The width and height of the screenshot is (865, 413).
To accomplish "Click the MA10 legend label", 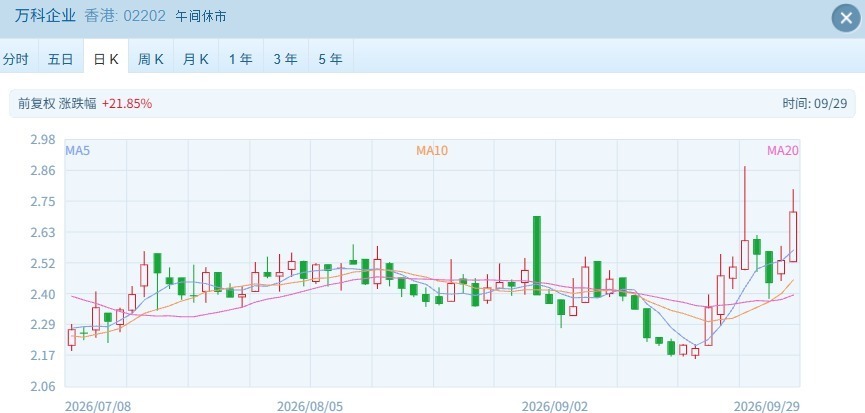I will 432,151.
